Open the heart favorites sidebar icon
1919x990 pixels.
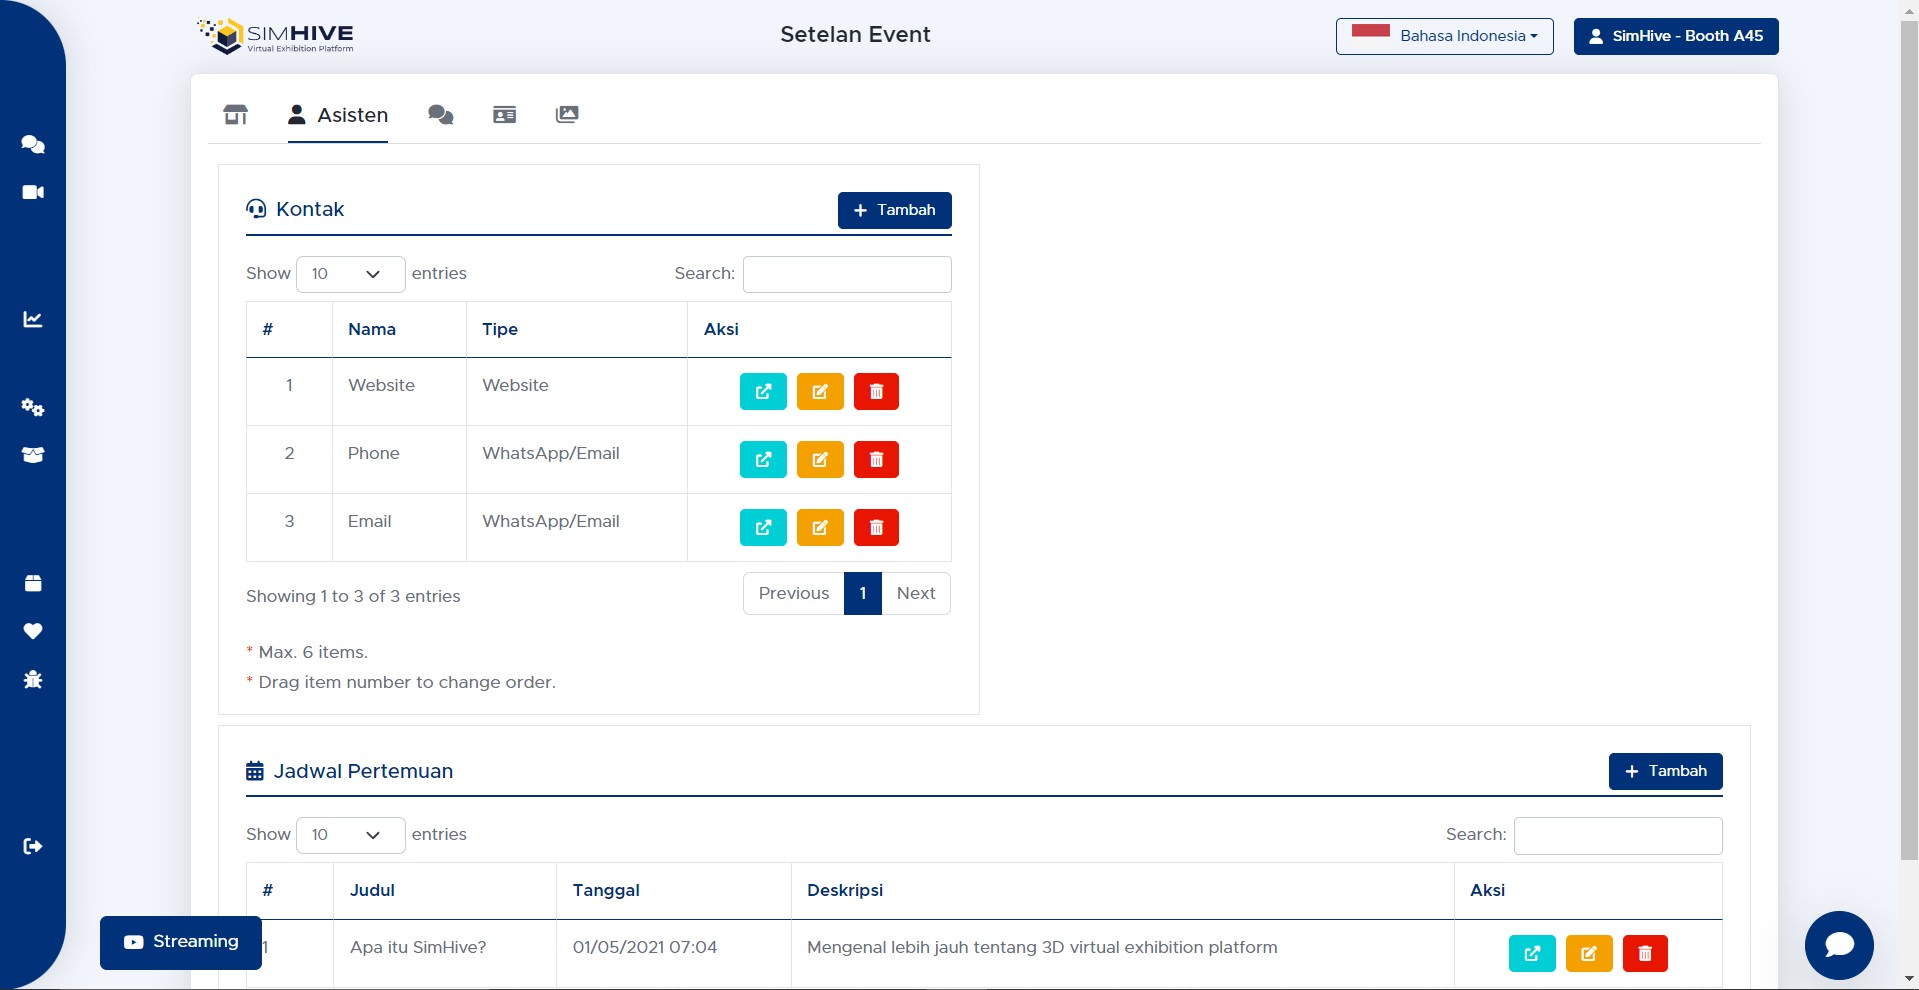click(x=33, y=631)
